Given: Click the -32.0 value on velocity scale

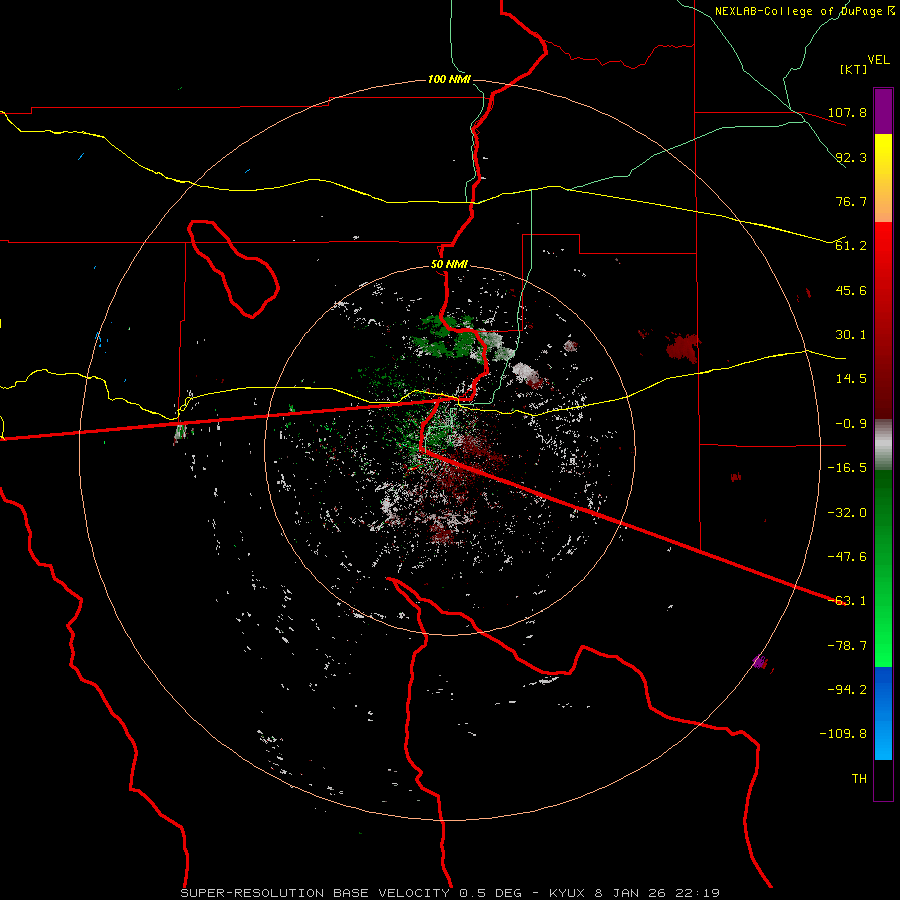Looking at the screenshot, I should 847,513.
